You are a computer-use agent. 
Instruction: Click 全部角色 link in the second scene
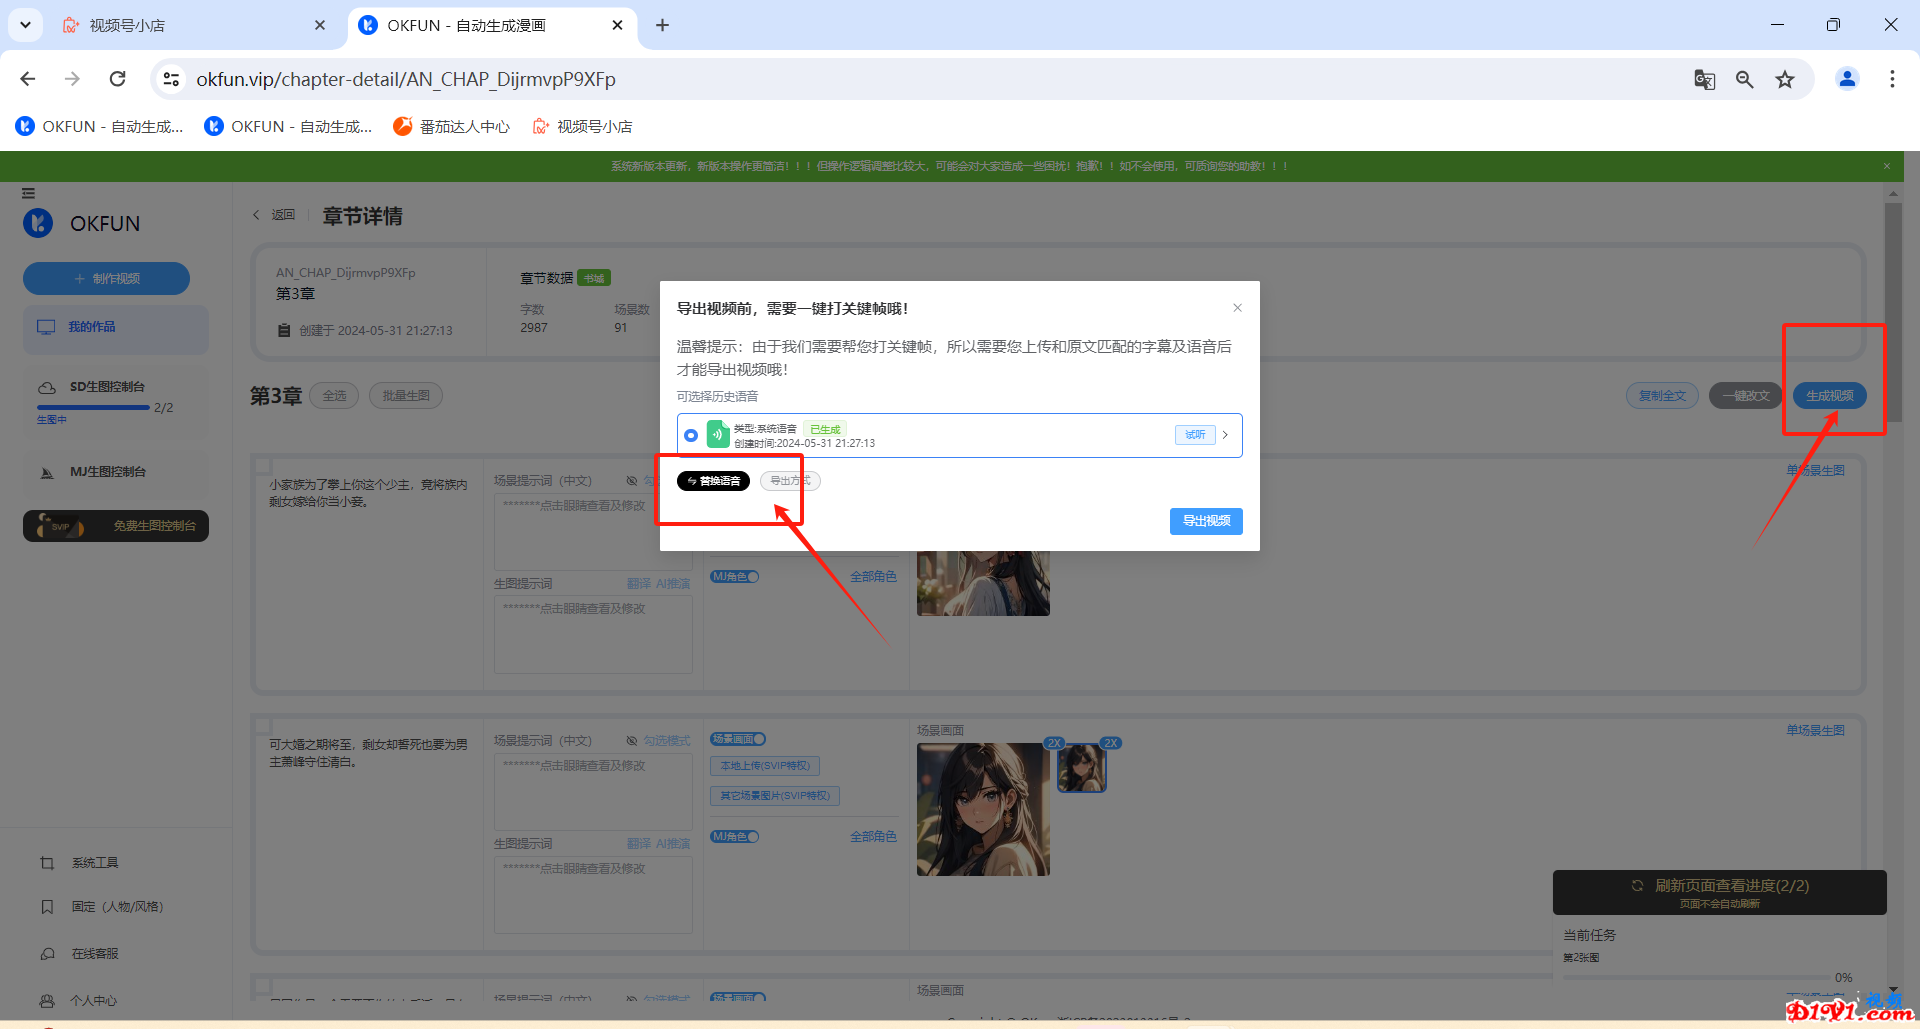click(873, 837)
